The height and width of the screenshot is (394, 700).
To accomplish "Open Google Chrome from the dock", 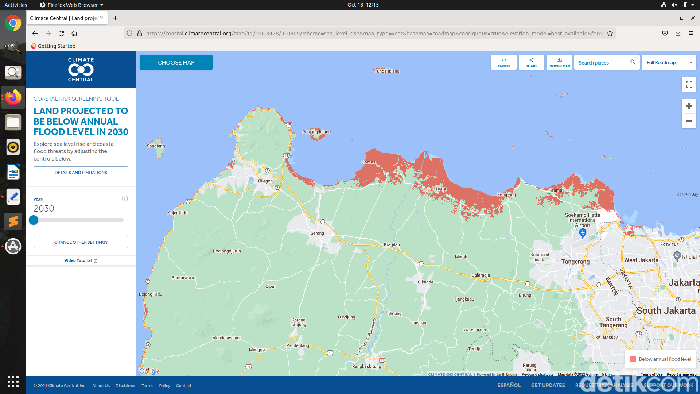I will [13, 23].
